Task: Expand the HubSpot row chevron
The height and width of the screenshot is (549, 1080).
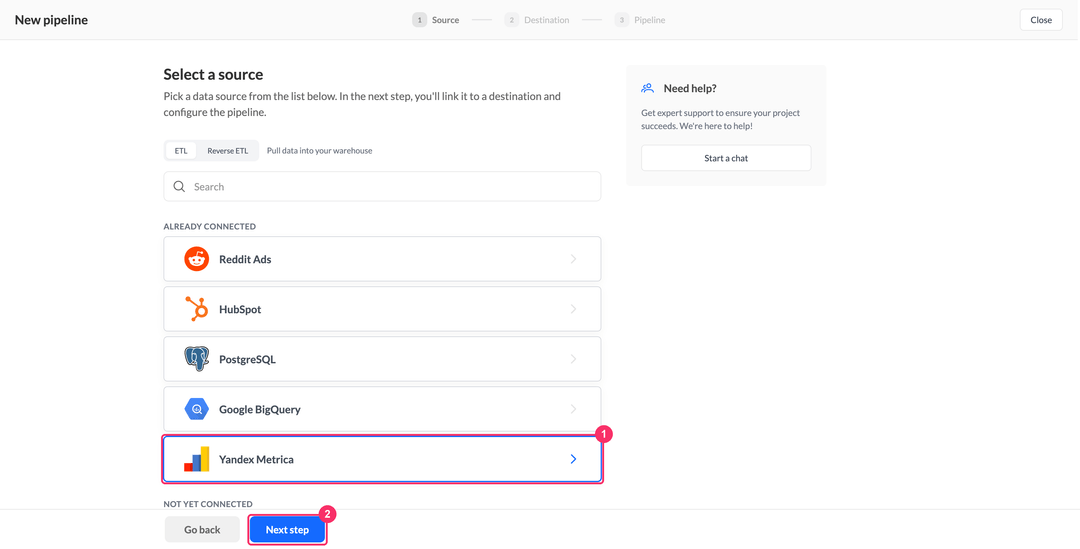Action: pyautogui.click(x=573, y=309)
